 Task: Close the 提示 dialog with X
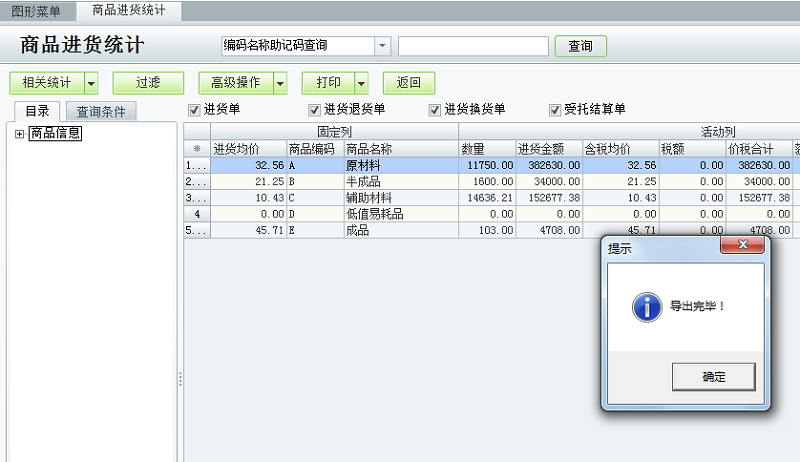click(742, 245)
